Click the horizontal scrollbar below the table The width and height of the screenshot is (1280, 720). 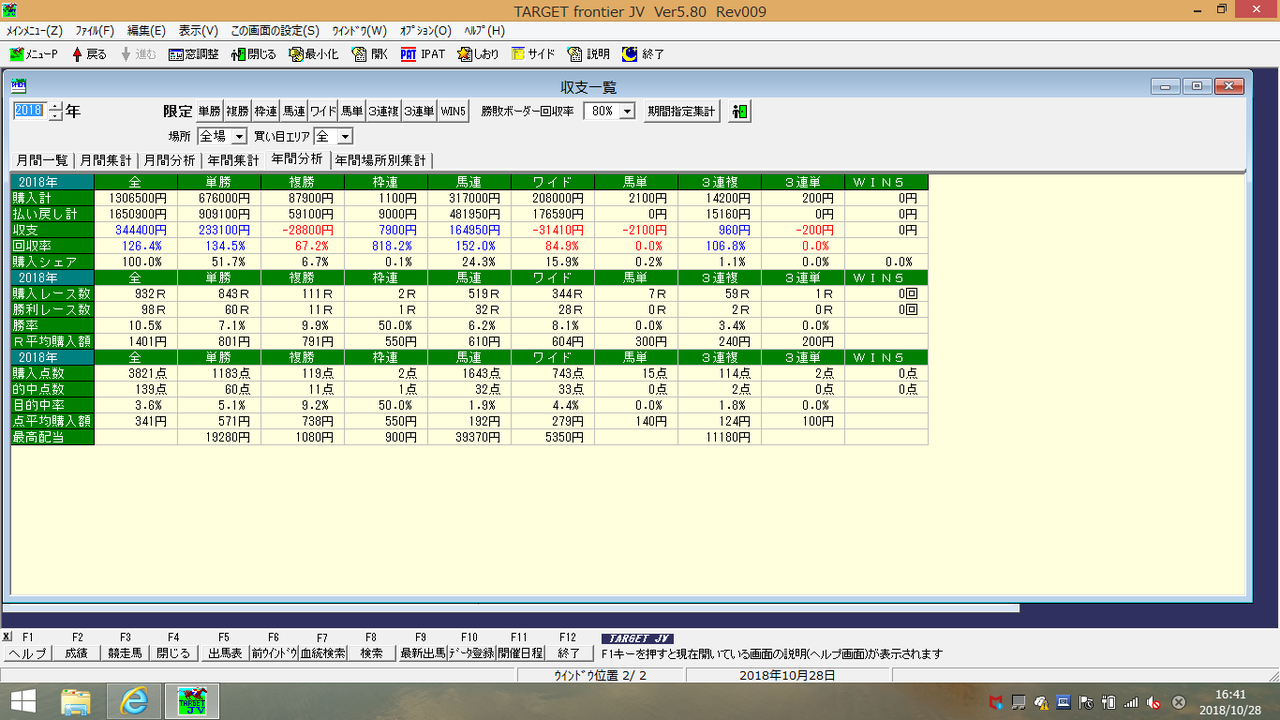tap(510, 608)
